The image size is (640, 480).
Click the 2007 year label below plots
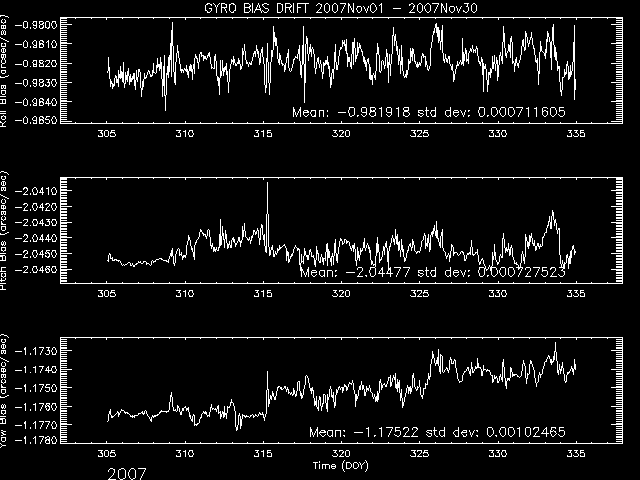click(x=127, y=474)
